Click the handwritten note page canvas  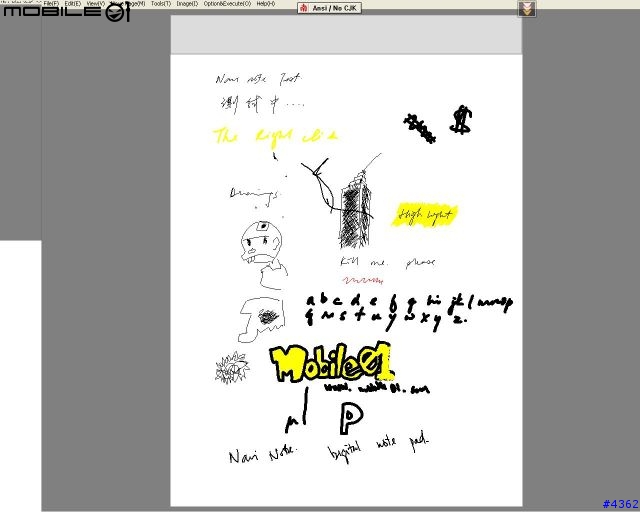[x=346, y=280]
